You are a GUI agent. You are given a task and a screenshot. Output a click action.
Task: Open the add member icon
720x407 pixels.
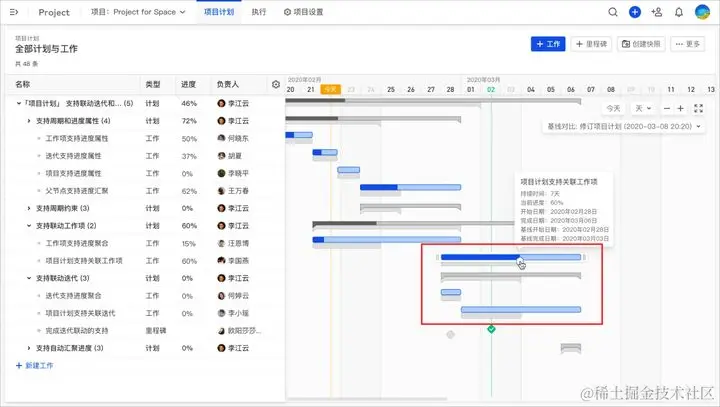(x=657, y=12)
